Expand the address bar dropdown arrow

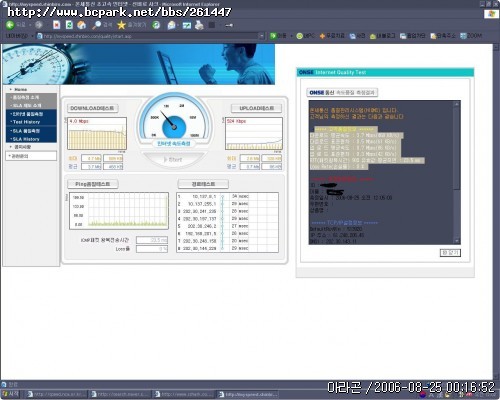point(262,36)
